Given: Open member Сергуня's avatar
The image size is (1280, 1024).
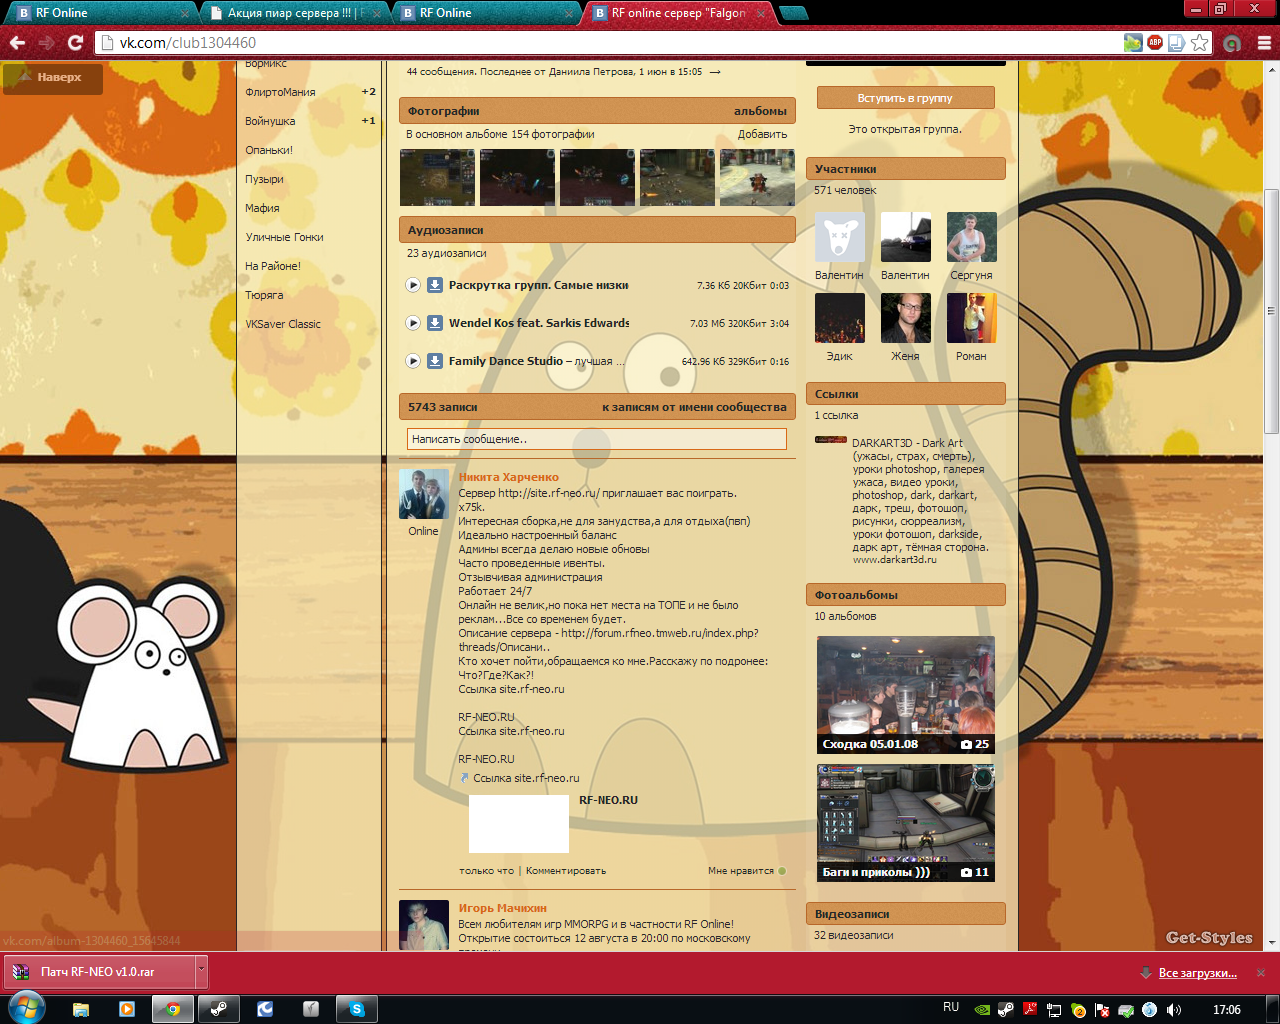Looking at the screenshot, I should click(x=972, y=237).
